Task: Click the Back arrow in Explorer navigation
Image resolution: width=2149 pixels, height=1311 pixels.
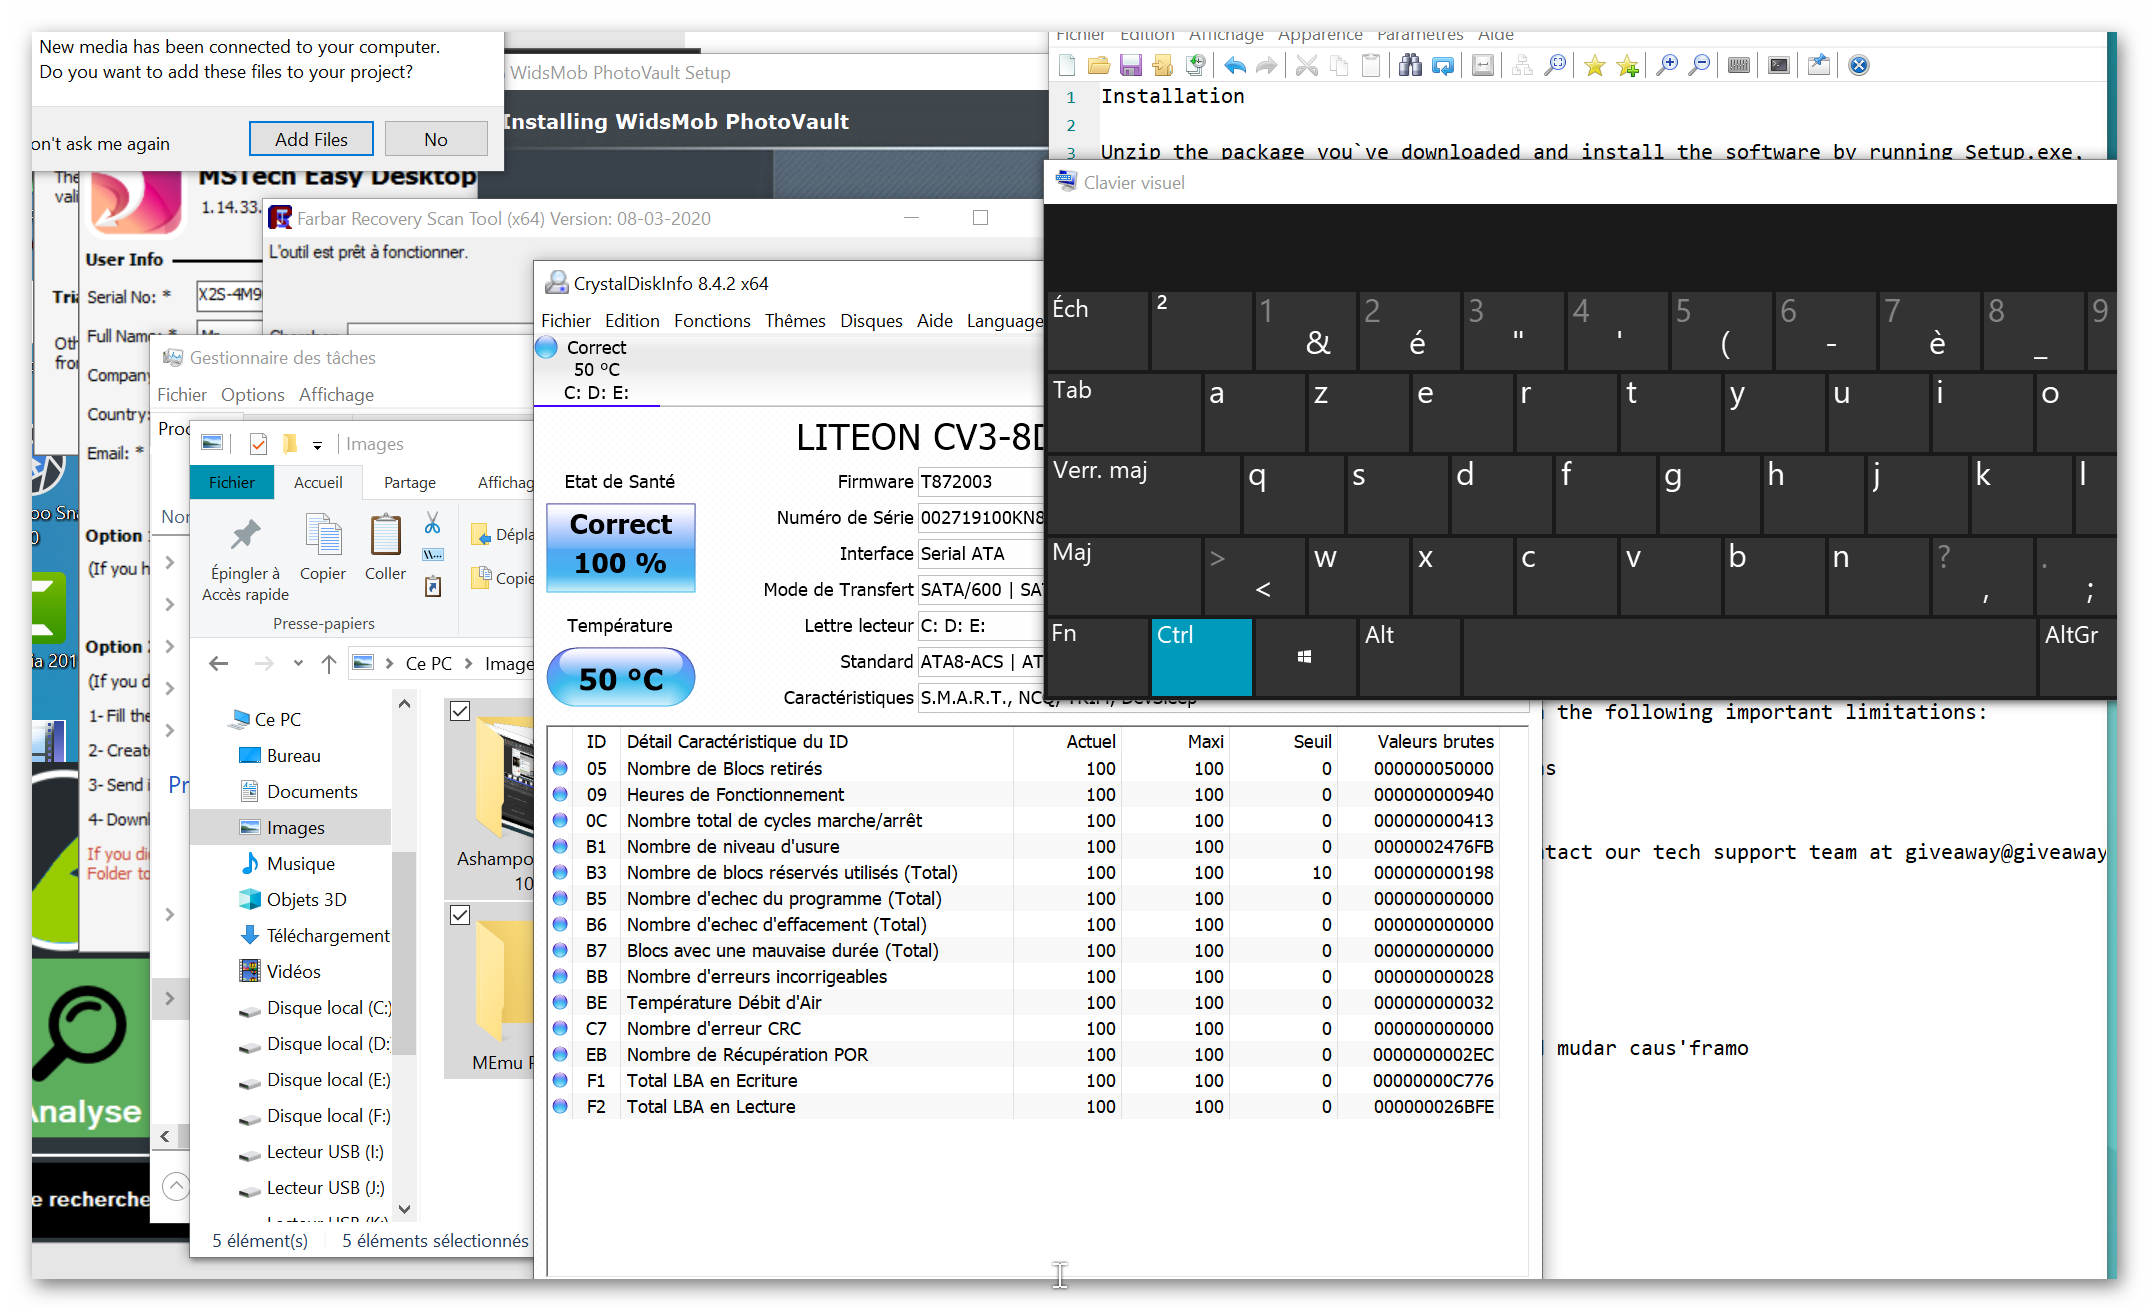Action: tap(219, 663)
